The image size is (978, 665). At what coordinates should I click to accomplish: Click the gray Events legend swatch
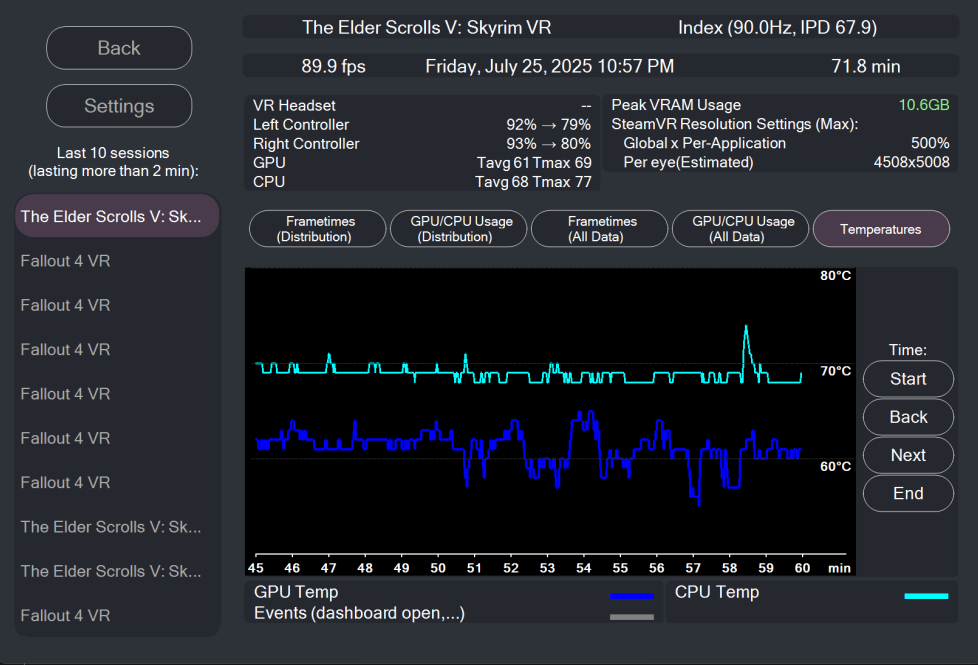(x=631, y=617)
